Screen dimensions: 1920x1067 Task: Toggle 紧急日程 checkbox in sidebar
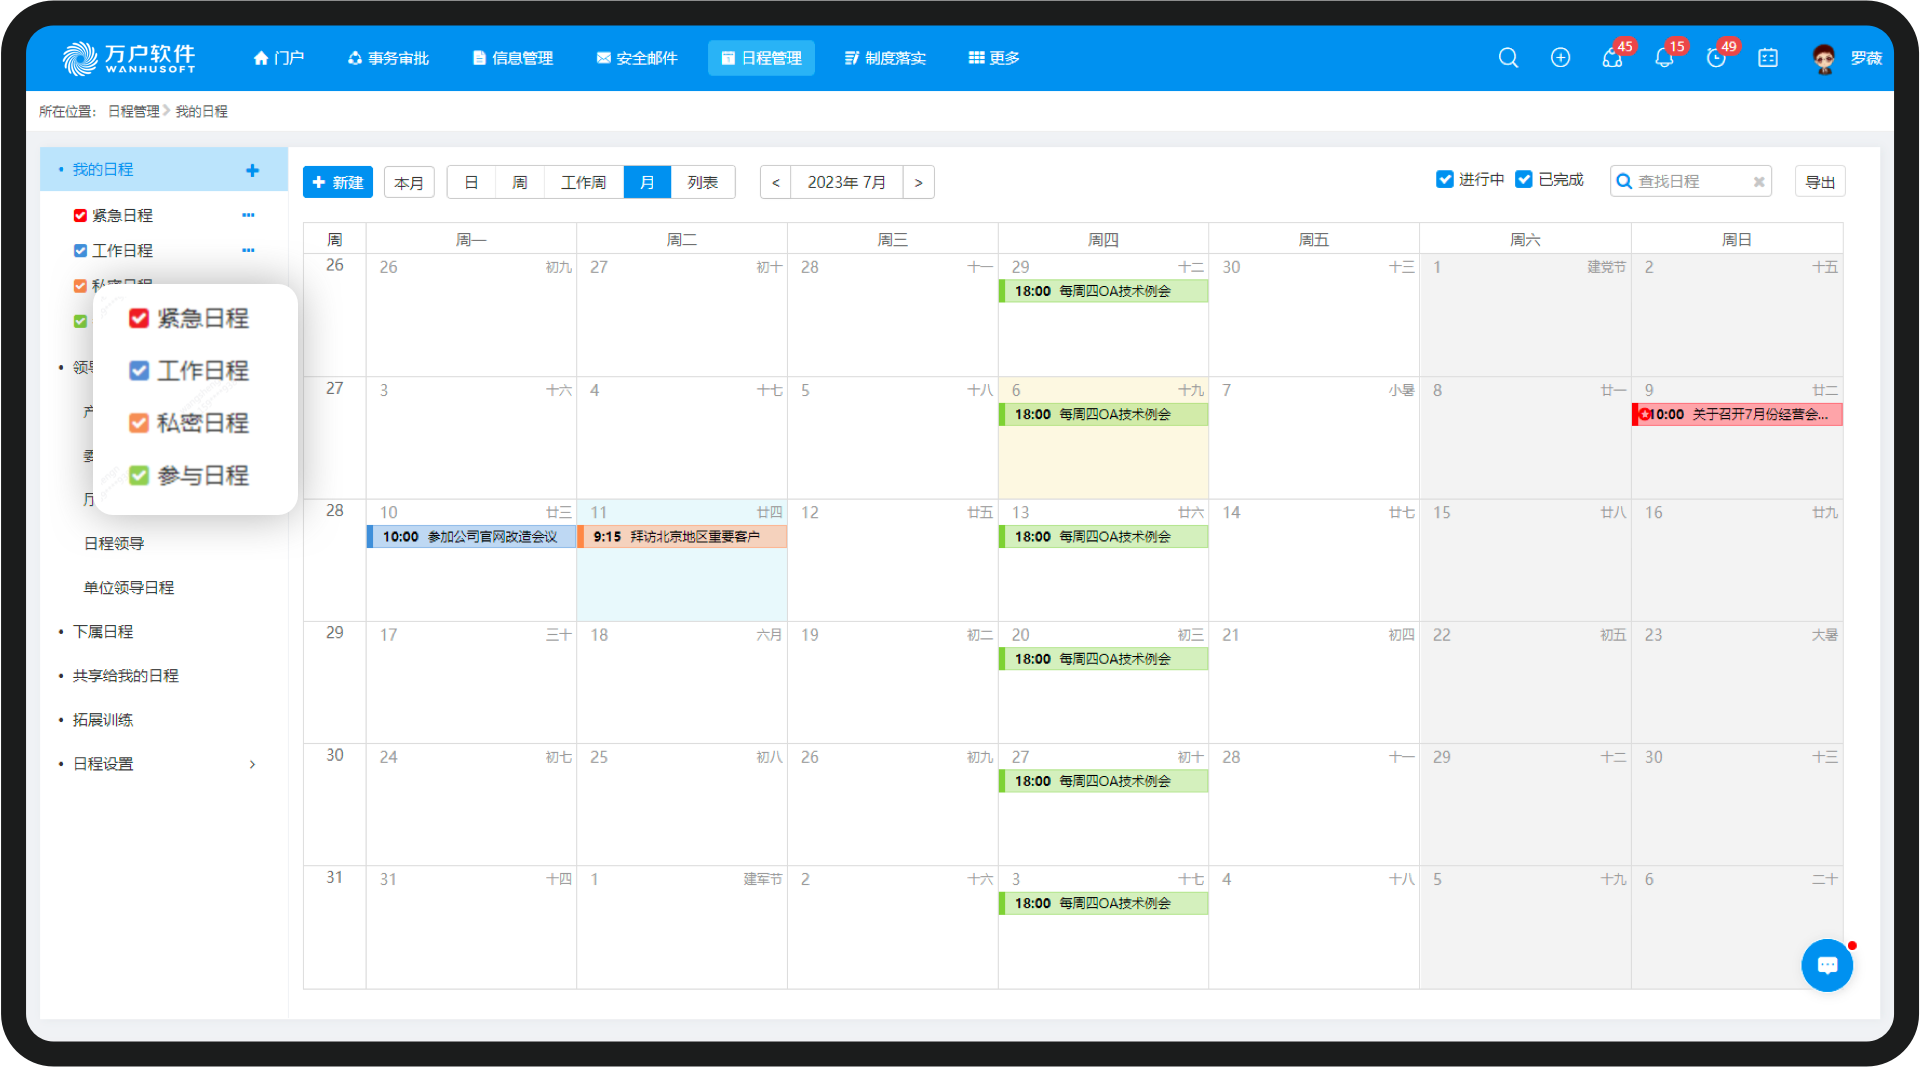tap(80, 216)
